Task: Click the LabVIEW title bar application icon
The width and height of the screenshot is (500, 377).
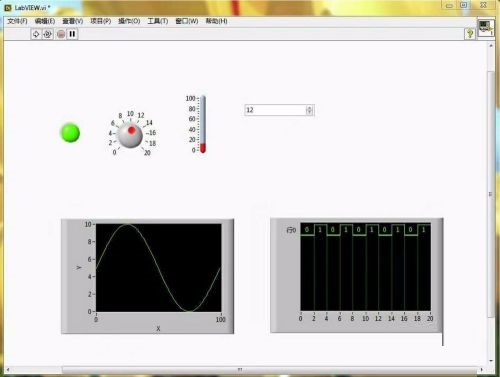Action: (8, 7)
